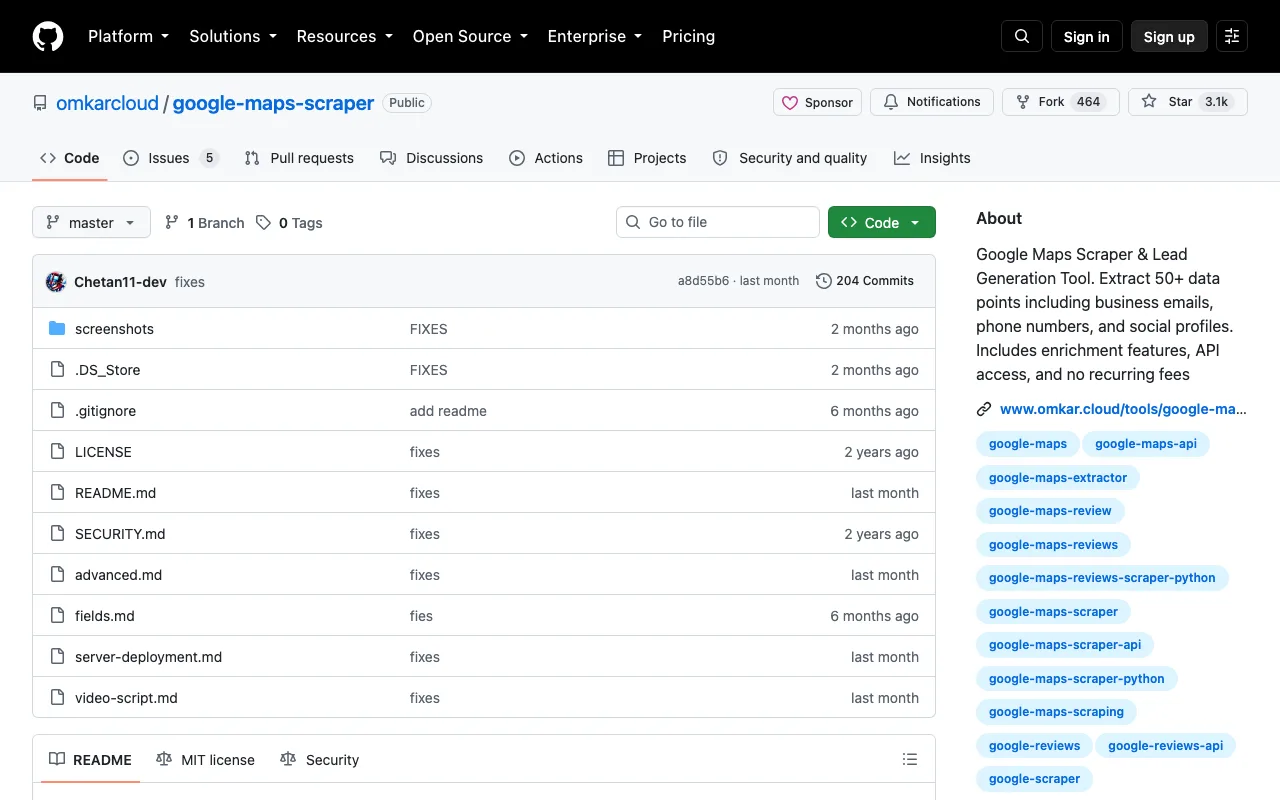Click the file icon beside server-deployment.md
The height and width of the screenshot is (800, 1280).
(57, 657)
